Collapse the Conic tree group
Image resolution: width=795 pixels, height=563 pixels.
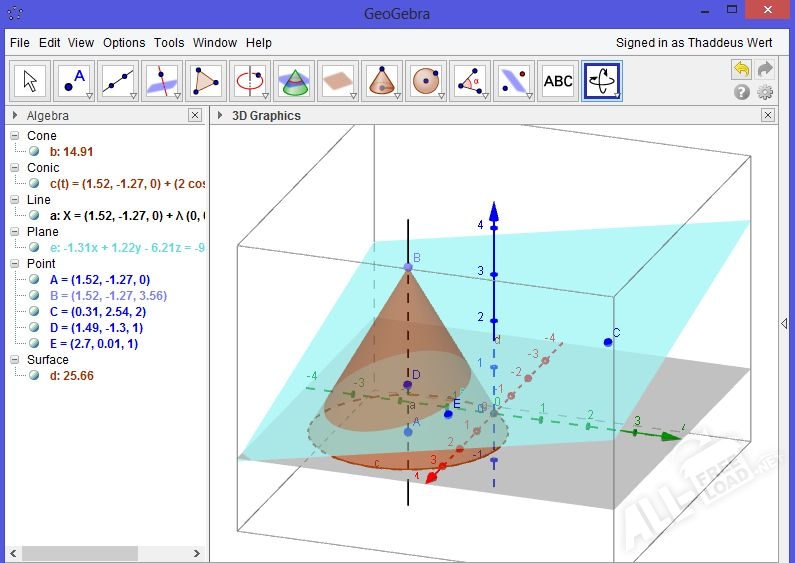pos(15,168)
